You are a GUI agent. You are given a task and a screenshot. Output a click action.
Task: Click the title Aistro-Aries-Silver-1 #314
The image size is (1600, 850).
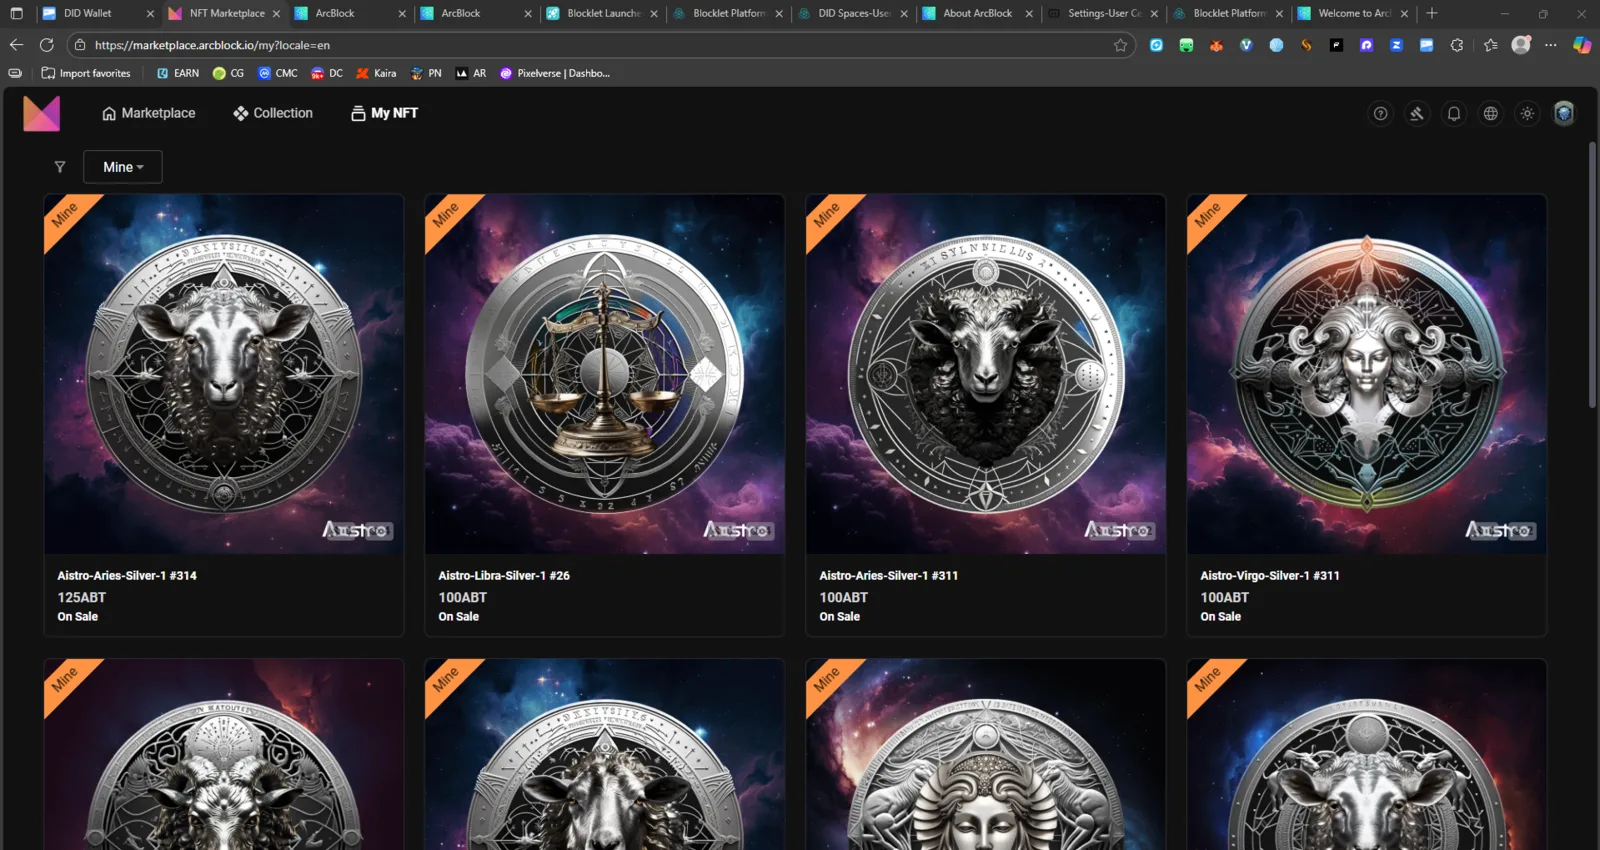[127, 576]
